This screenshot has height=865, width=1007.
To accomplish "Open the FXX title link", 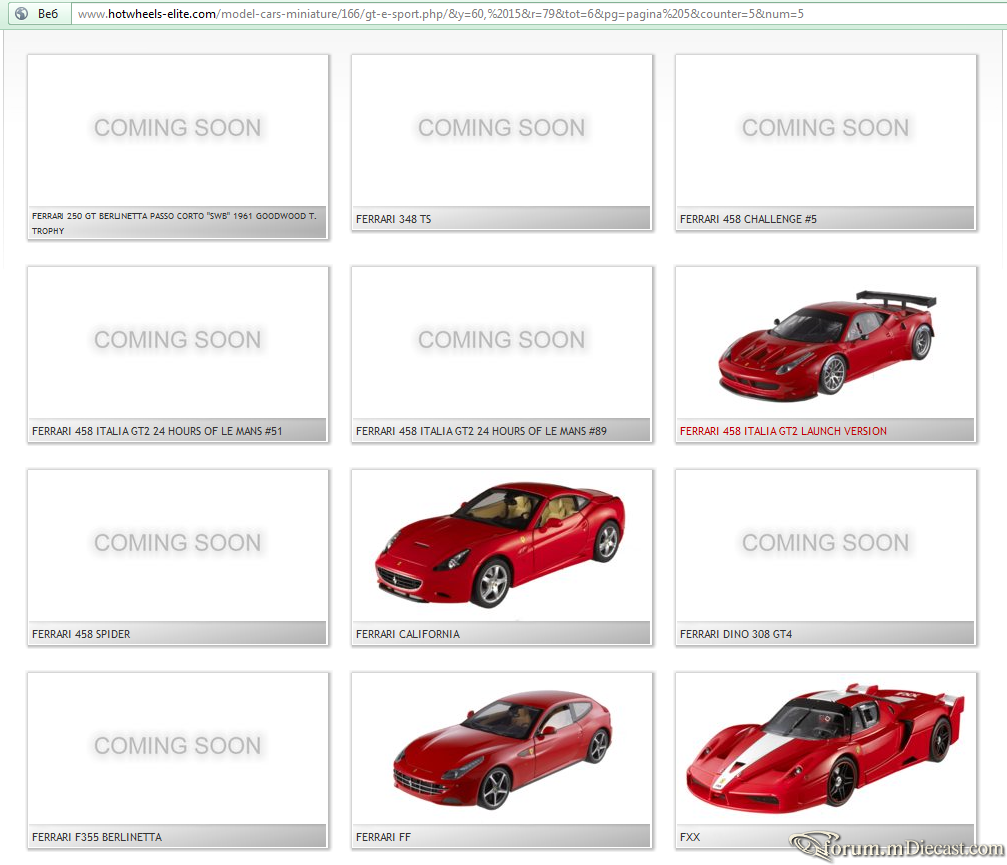I will (x=690, y=837).
